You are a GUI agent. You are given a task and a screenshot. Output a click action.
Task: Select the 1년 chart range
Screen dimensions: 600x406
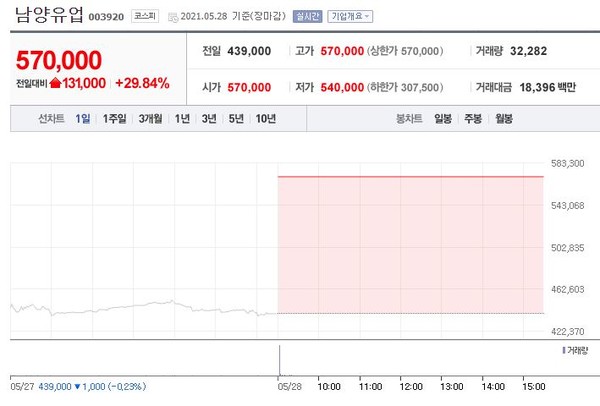click(182, 119)
